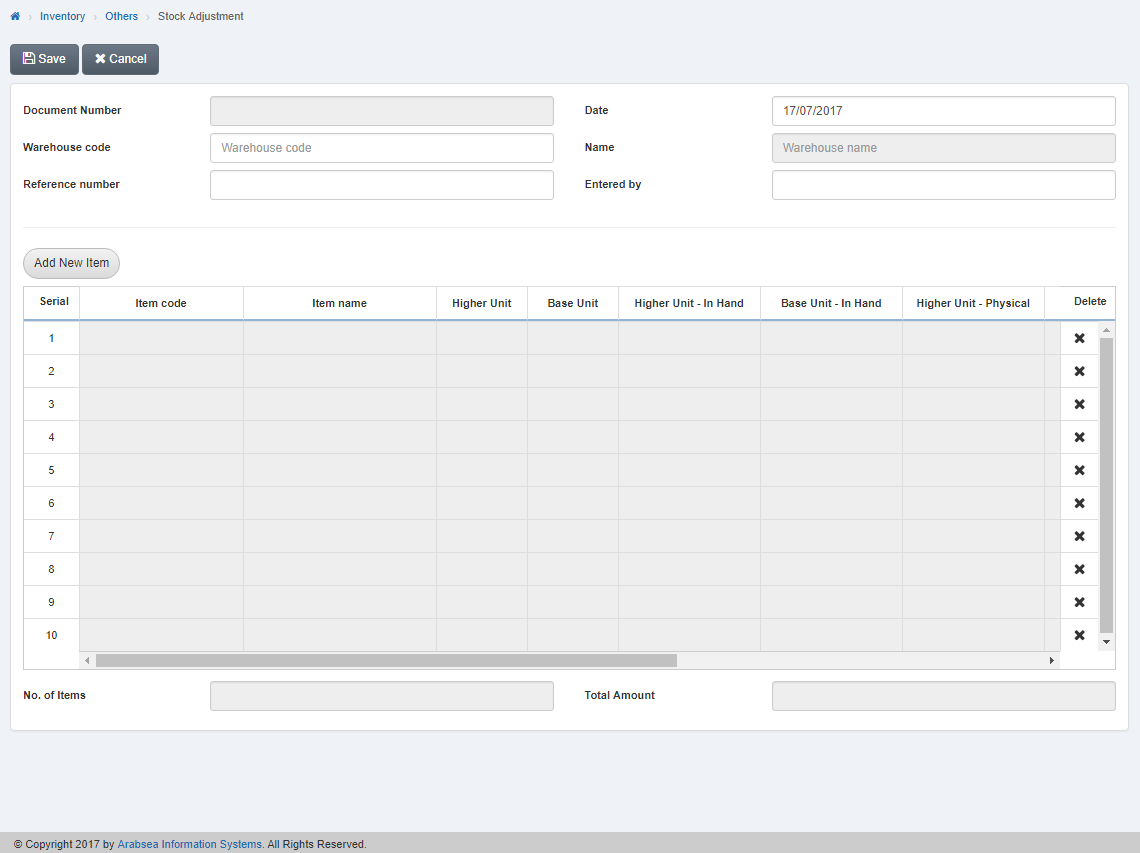Open the Inventory breadcrumb link
1140x853 pixels.
tap(62, 16)
